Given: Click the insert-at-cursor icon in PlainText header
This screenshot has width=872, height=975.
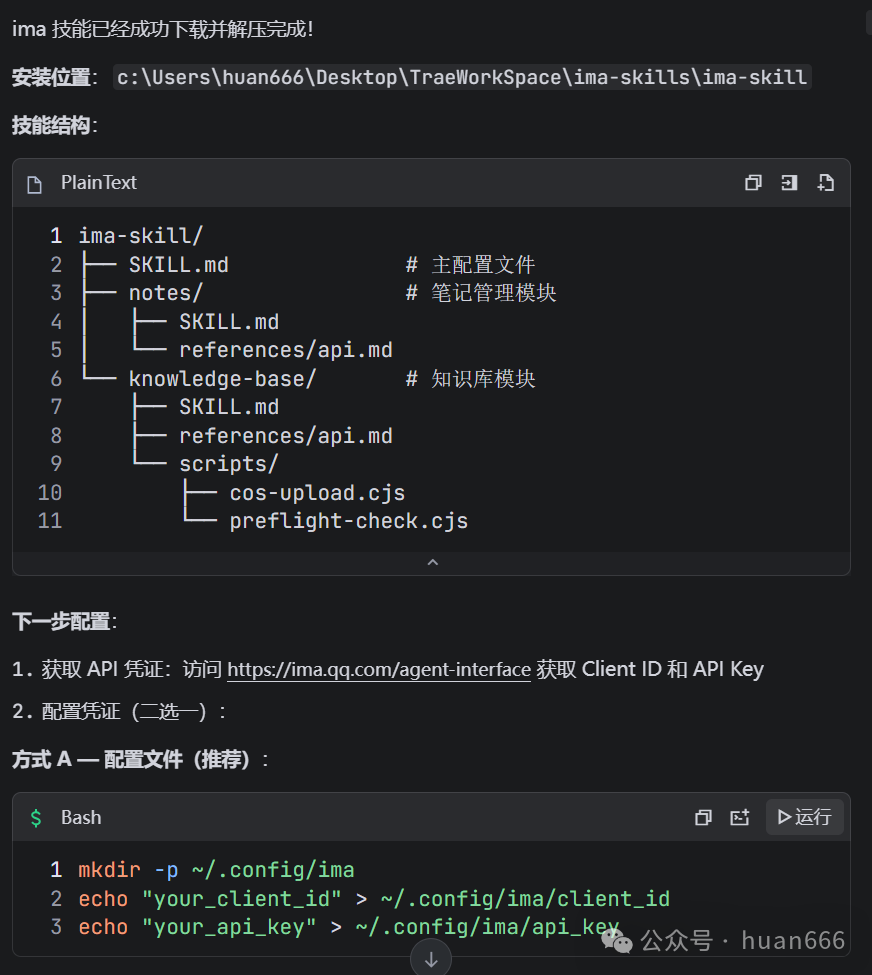Looking at the screenshot, I should (789, 183).
